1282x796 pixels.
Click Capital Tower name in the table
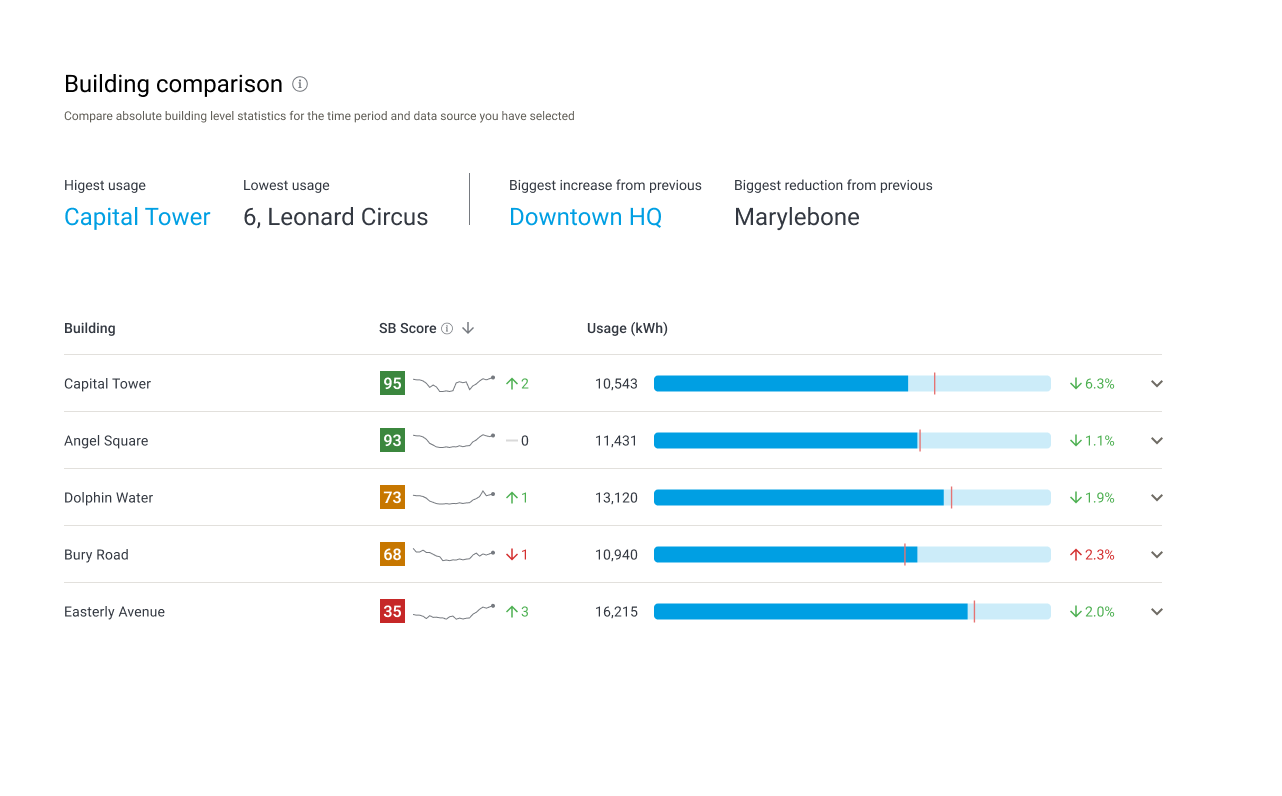(x=107, y=384)
